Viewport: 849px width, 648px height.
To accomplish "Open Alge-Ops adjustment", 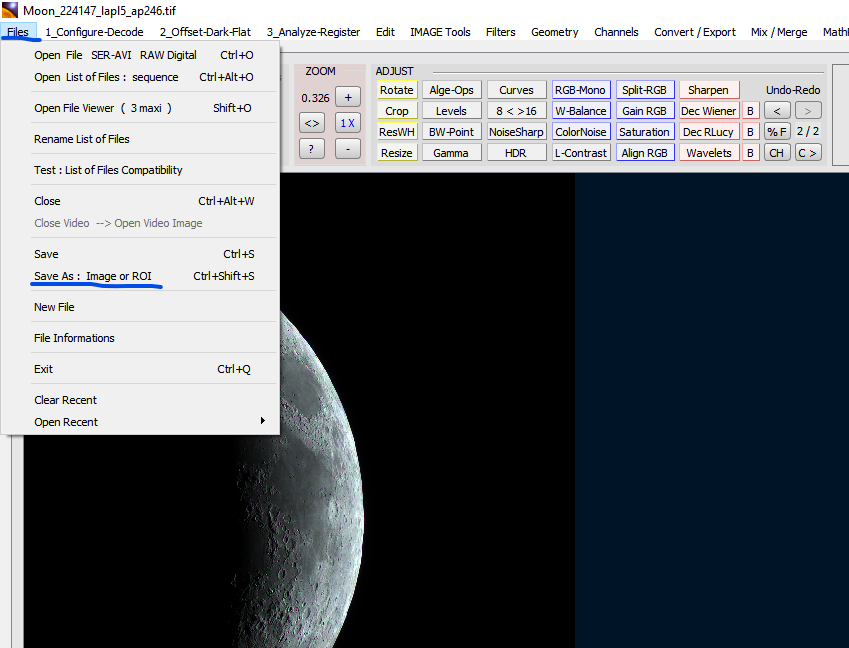I will tap(452, 90).
